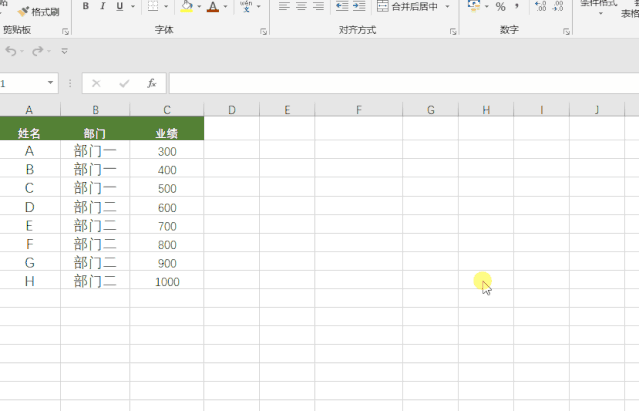Align text right
Viewport: 639px width, 411px height.
point(318,6)
